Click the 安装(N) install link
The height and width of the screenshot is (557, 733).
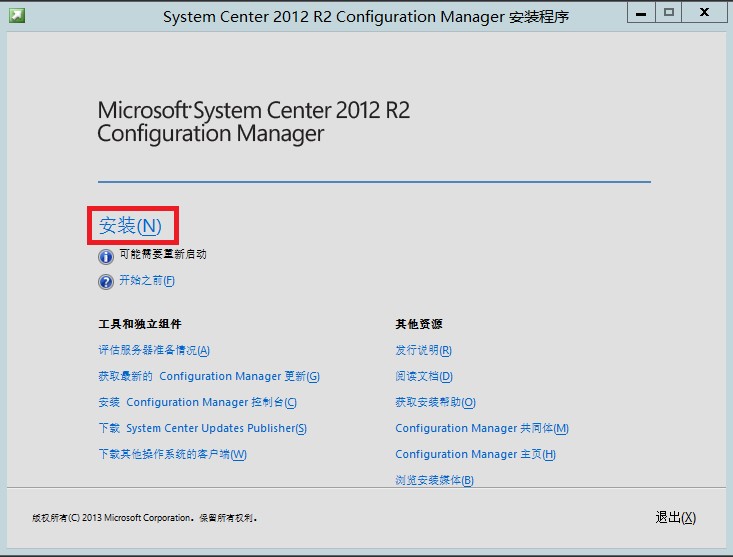(x=130, y=226)
